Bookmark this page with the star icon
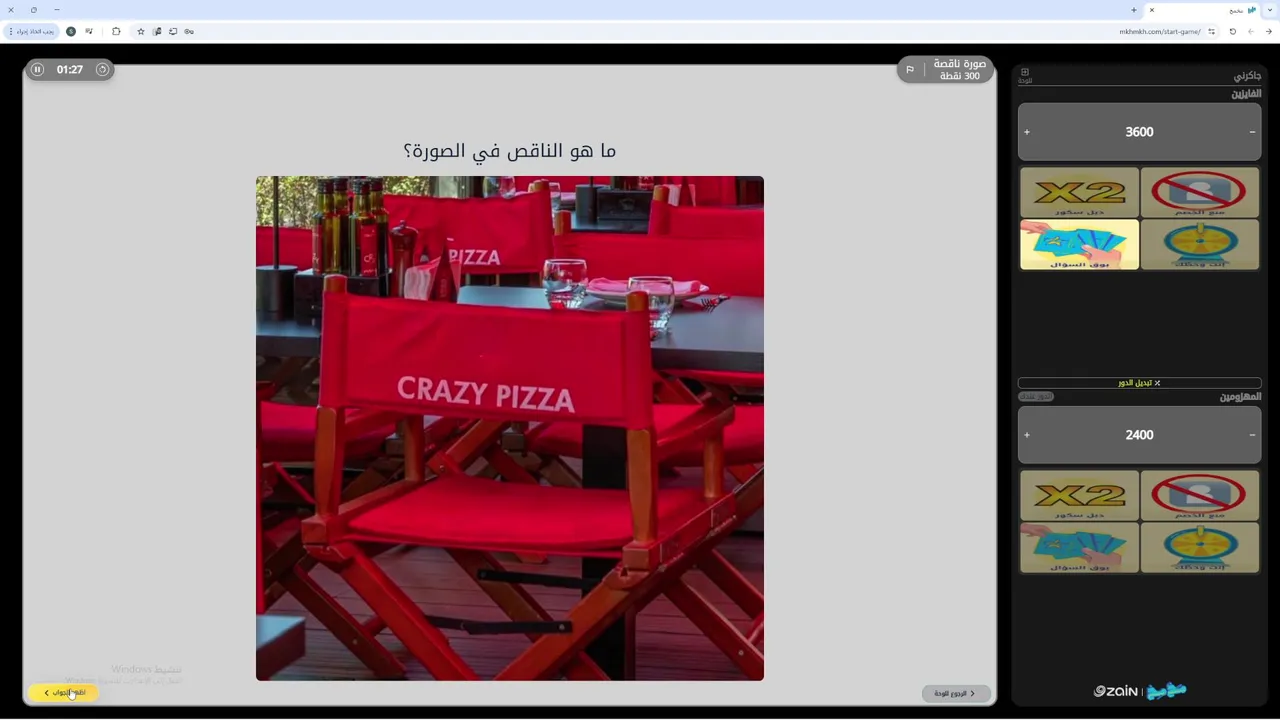Viewport: 1280px width, 720px height. click(x=141, y=32)
